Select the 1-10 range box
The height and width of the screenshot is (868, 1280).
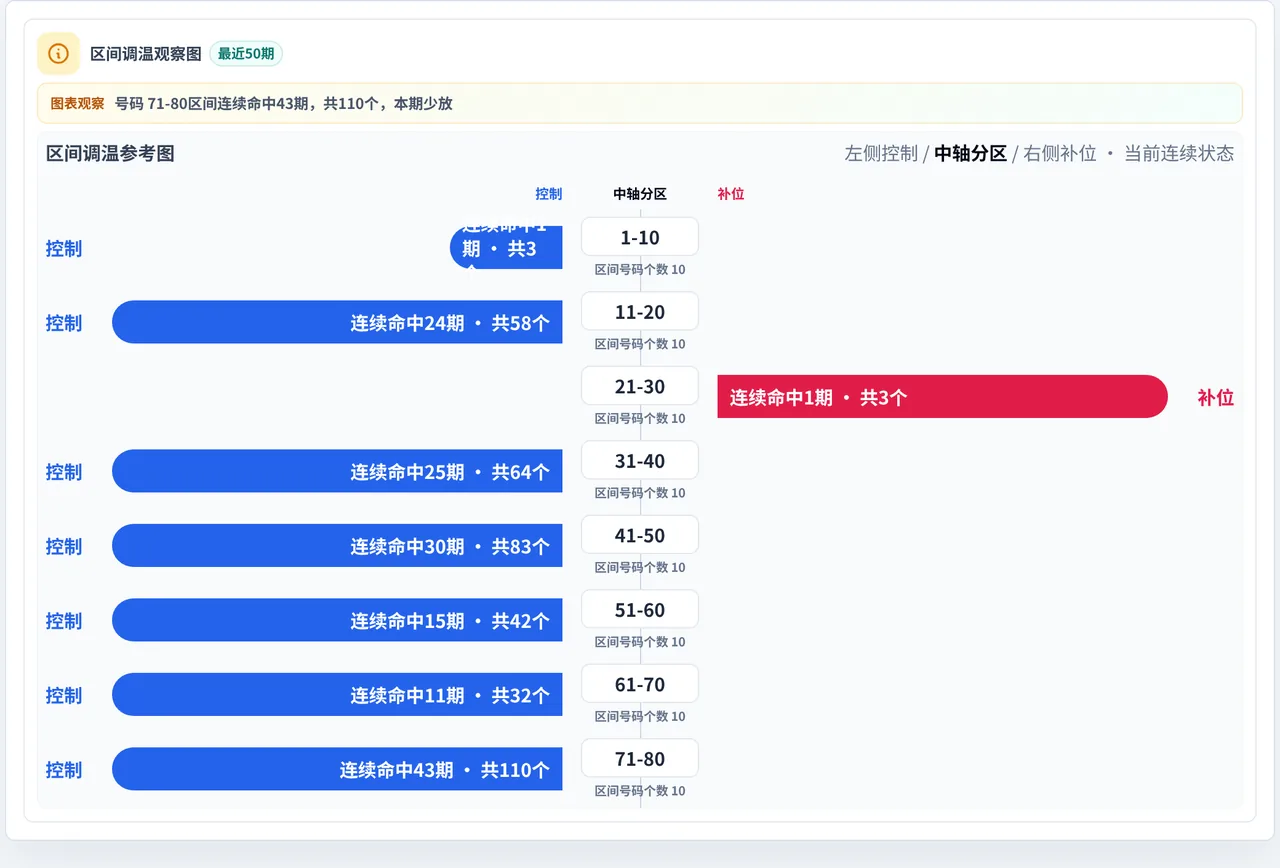tap(640, 237)
